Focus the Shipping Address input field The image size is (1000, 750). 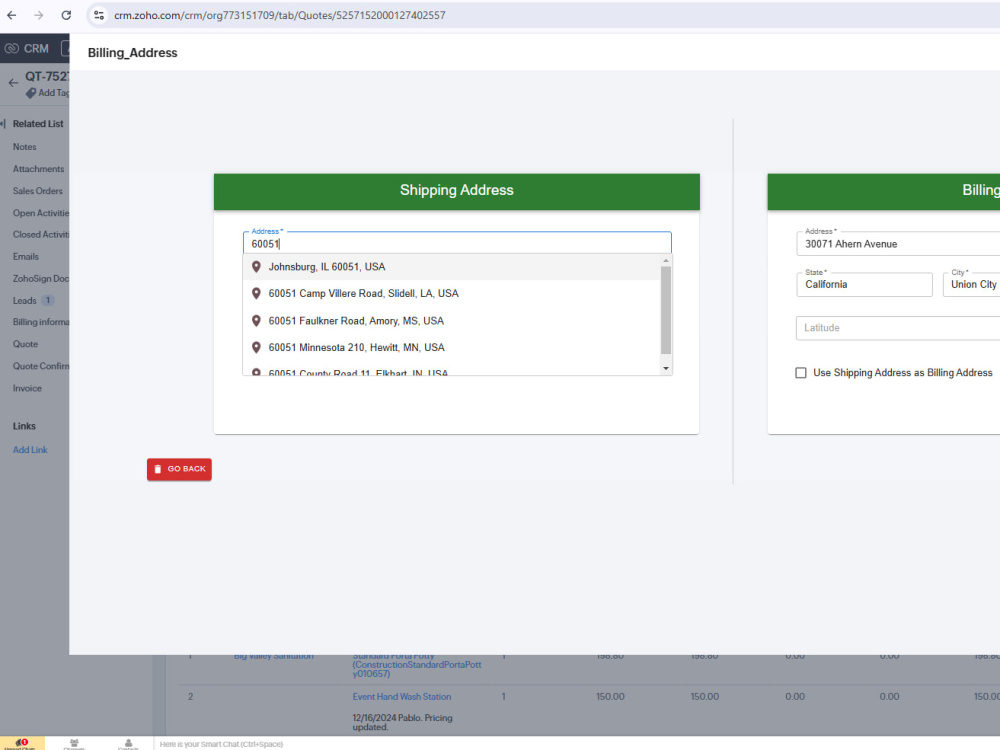tap(457, 244)
